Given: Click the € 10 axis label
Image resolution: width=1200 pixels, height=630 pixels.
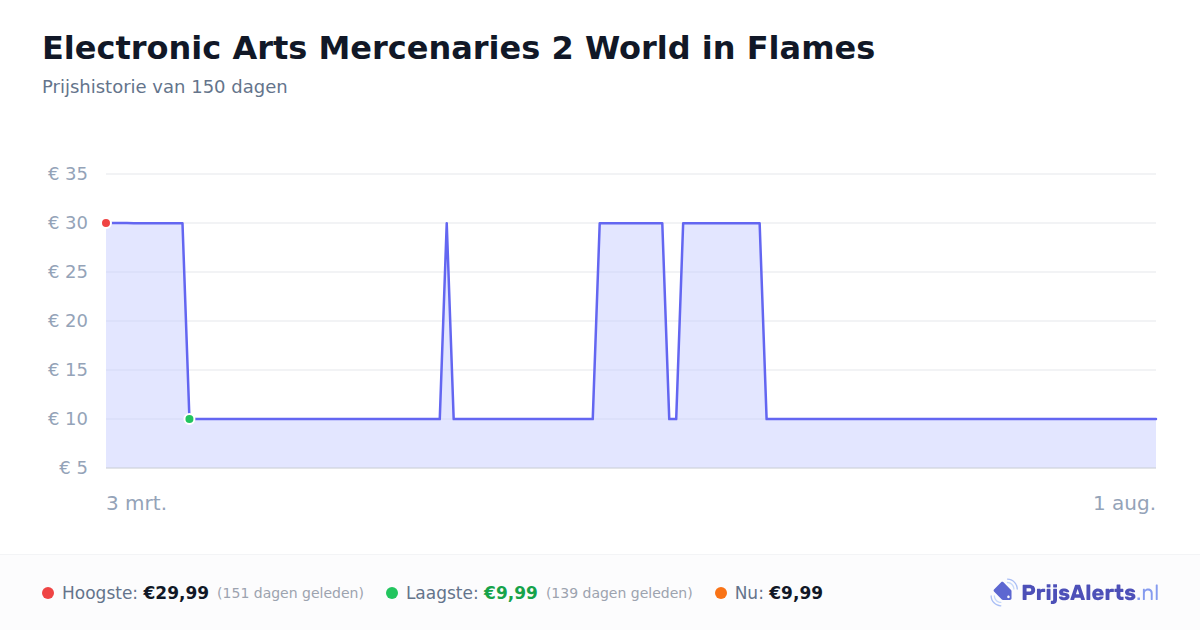Looking at the screenshot, I should tap(69, 419).
